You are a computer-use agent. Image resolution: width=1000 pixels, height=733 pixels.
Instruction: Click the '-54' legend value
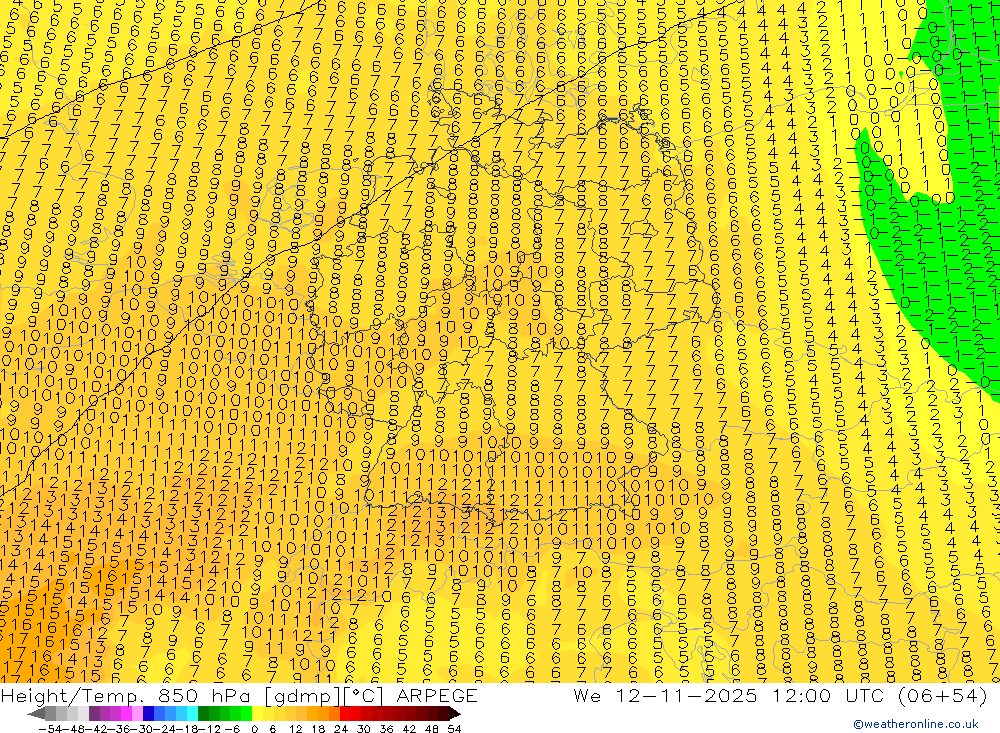(50, 729)
